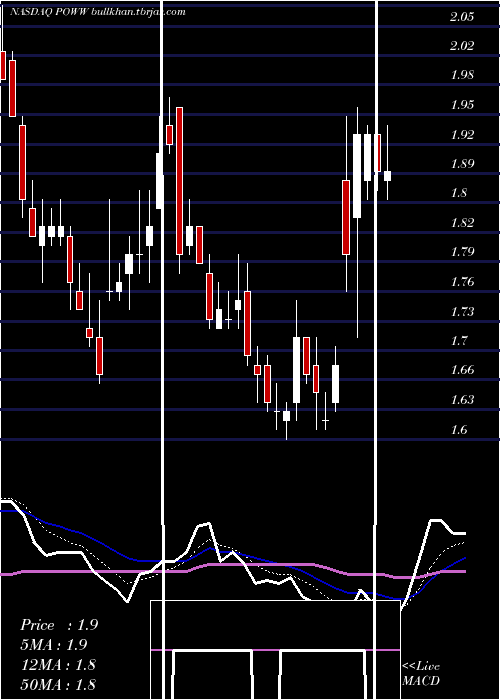
Task: Click the 1.73 price axis label
Action: click(462, 311)
